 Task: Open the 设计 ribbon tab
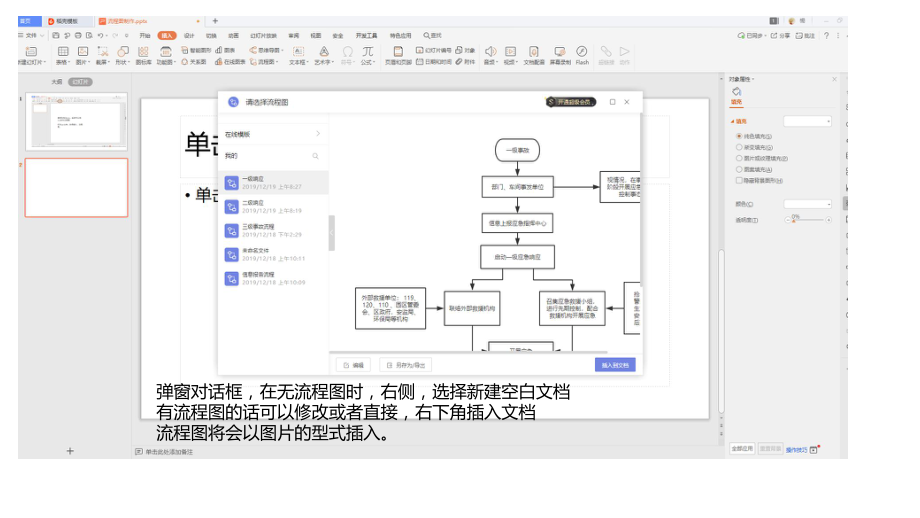[x=189, y=36]
